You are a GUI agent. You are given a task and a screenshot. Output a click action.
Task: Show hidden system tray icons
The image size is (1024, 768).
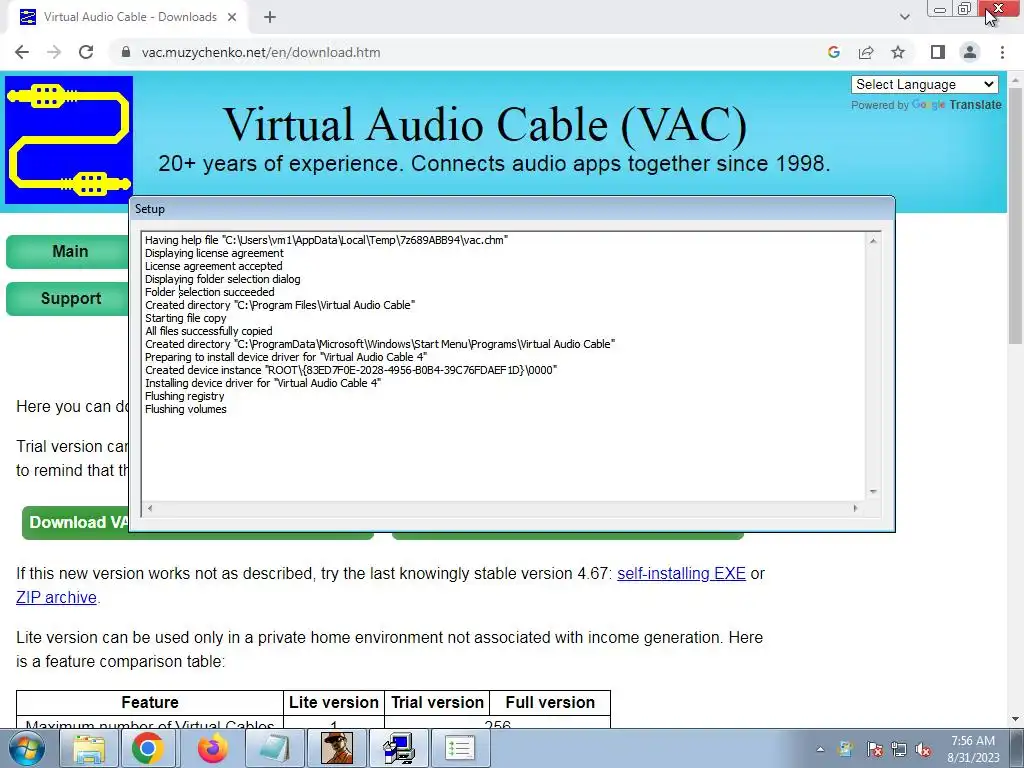coord(820,749)
